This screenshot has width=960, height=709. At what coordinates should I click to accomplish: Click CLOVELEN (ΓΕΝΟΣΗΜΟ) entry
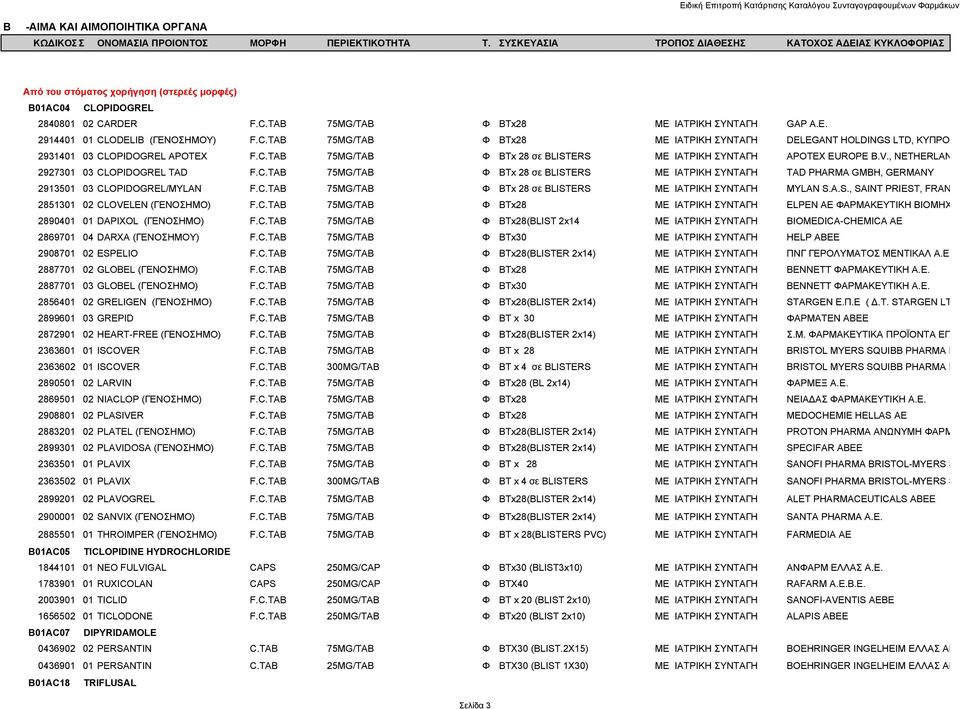pos(154,204)
